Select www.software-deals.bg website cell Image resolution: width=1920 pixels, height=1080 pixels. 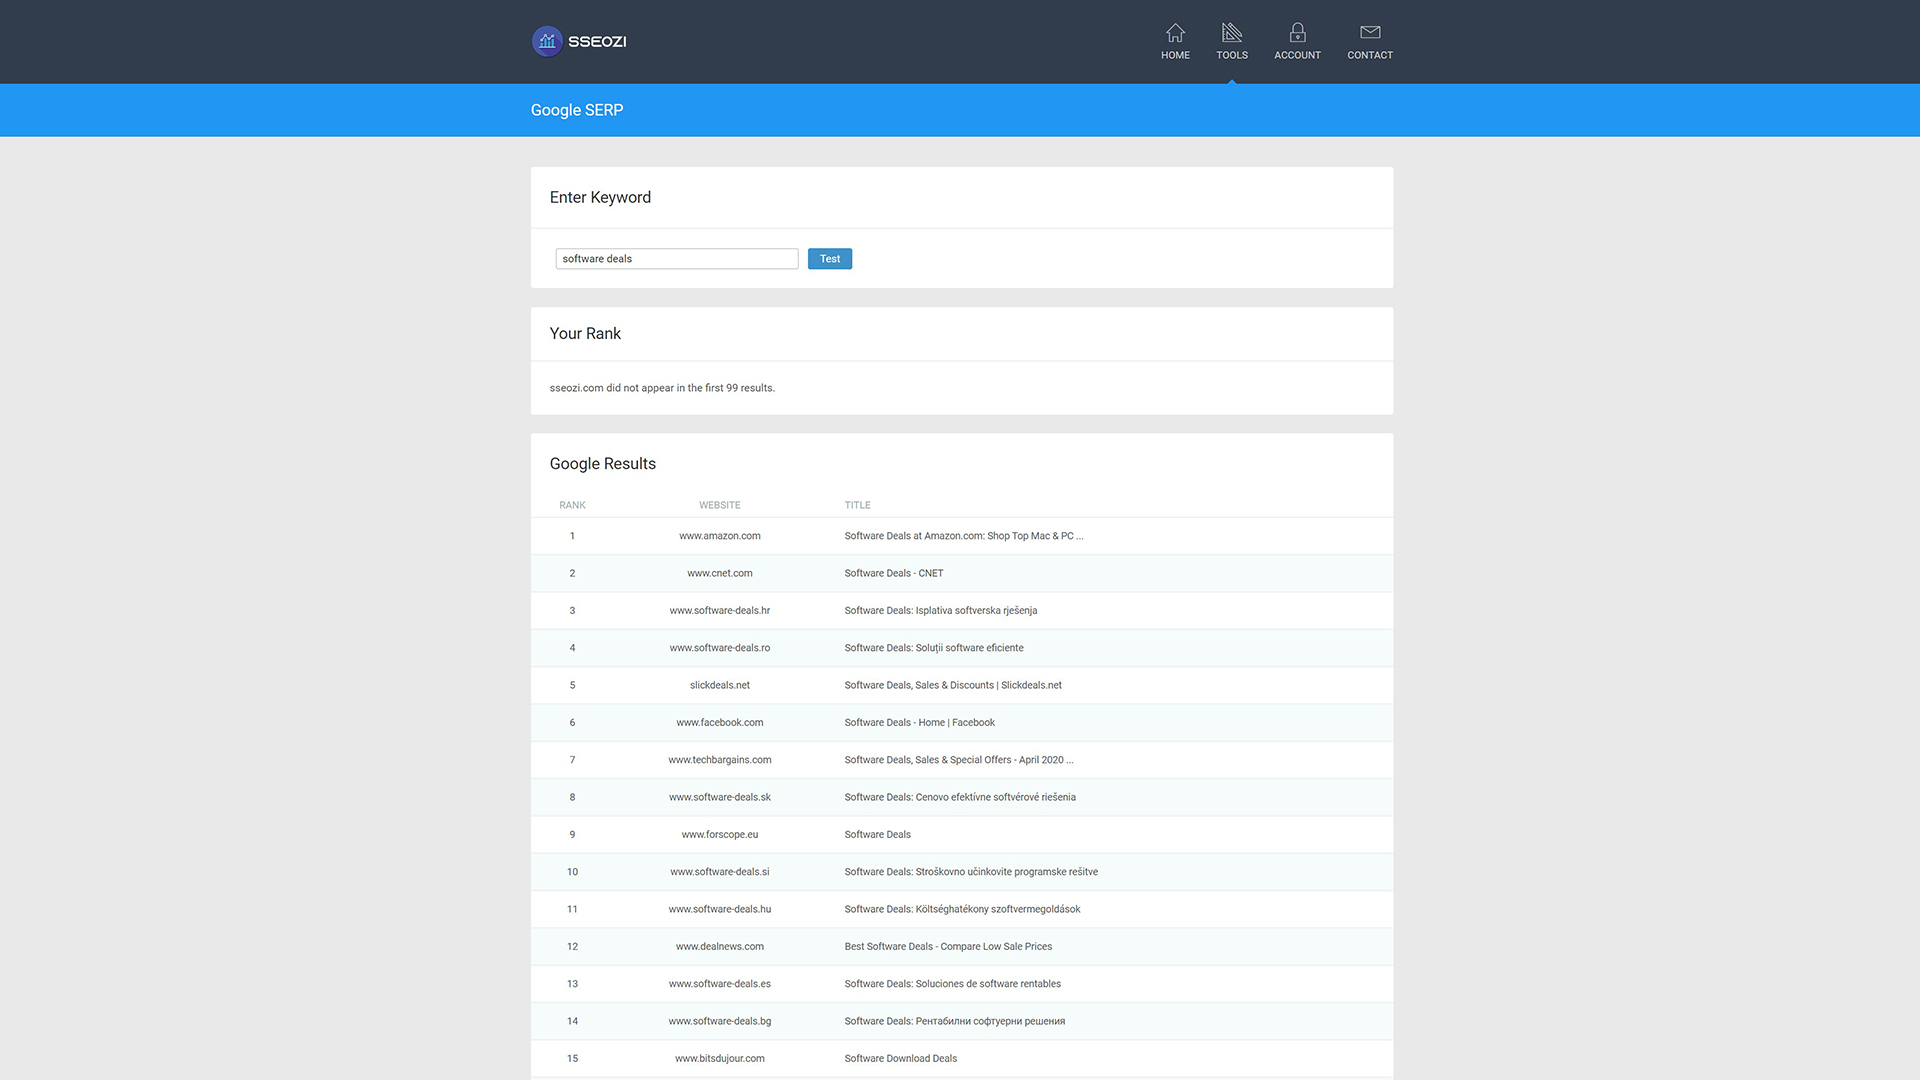click(720, 1021)
